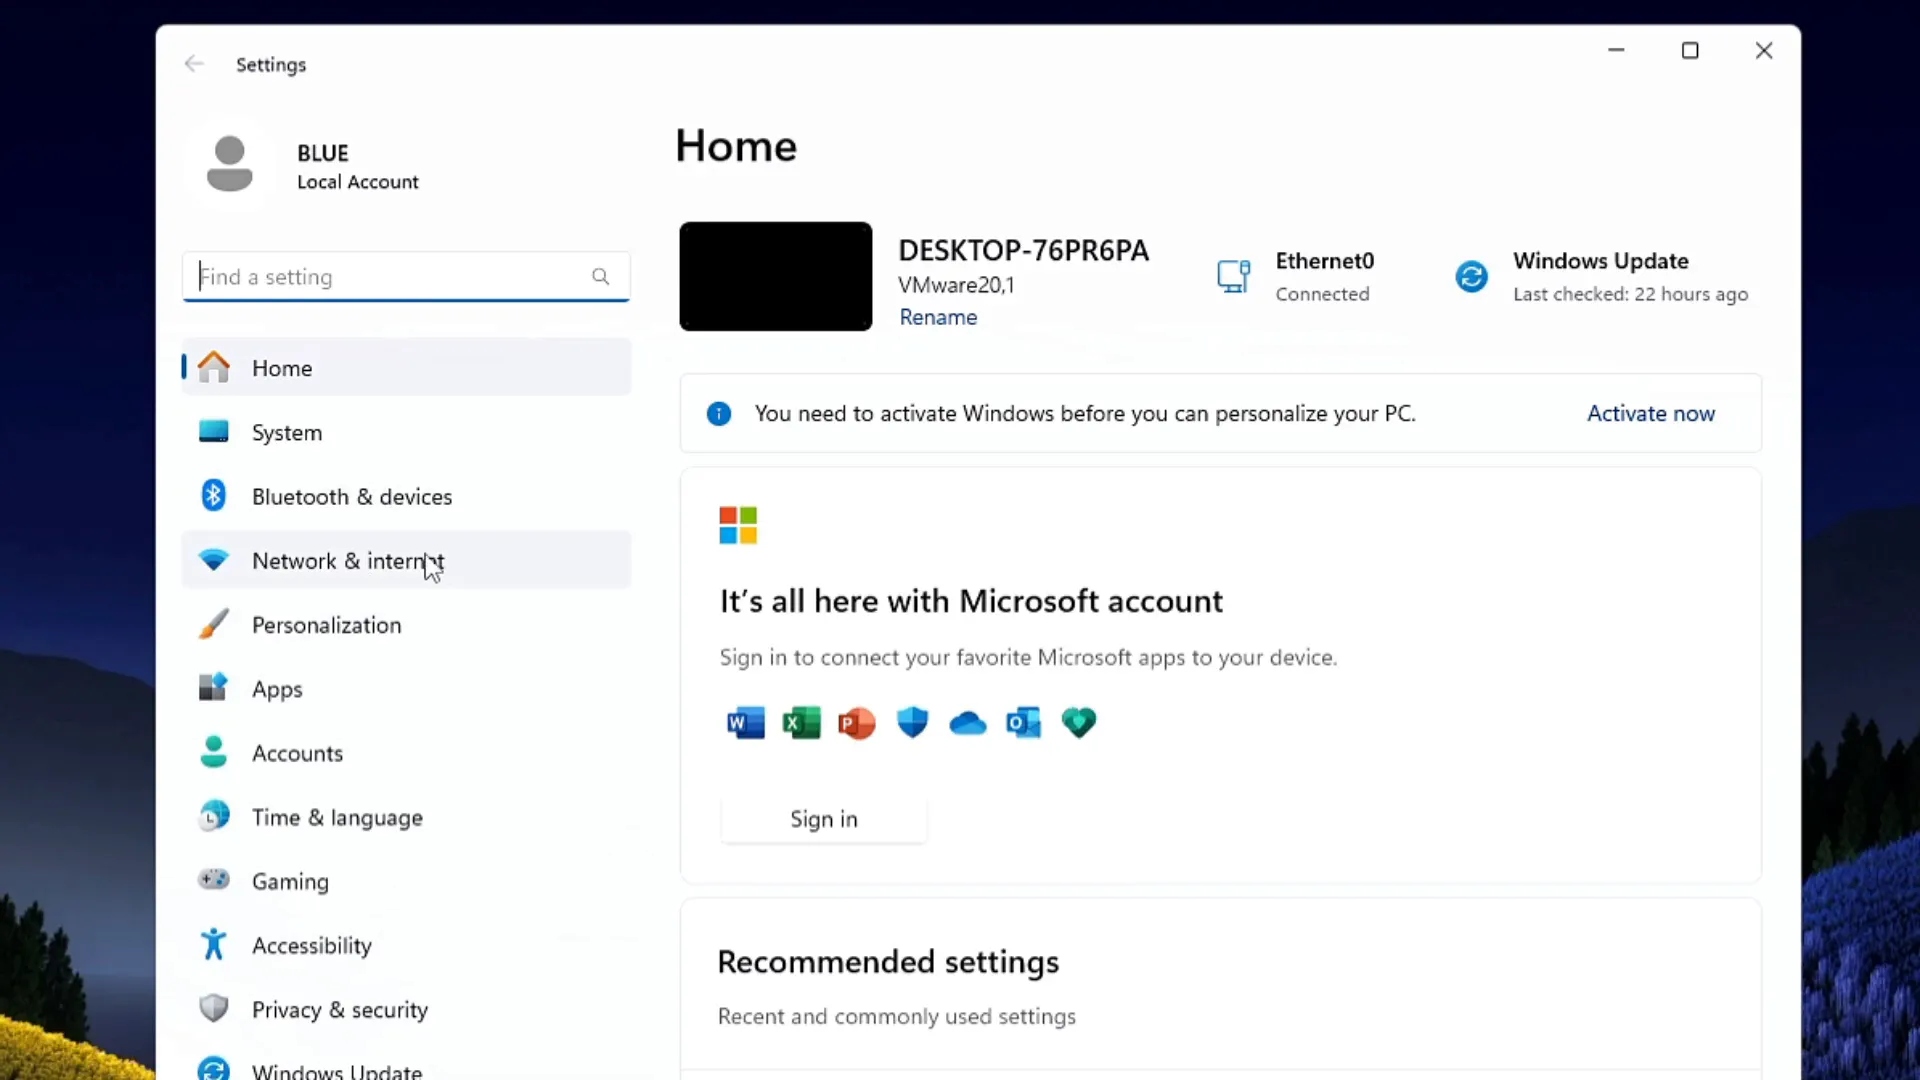This screenshot has height=1080, width=1920.
Task: Go back with the arrow button
Action: point(194,64)
